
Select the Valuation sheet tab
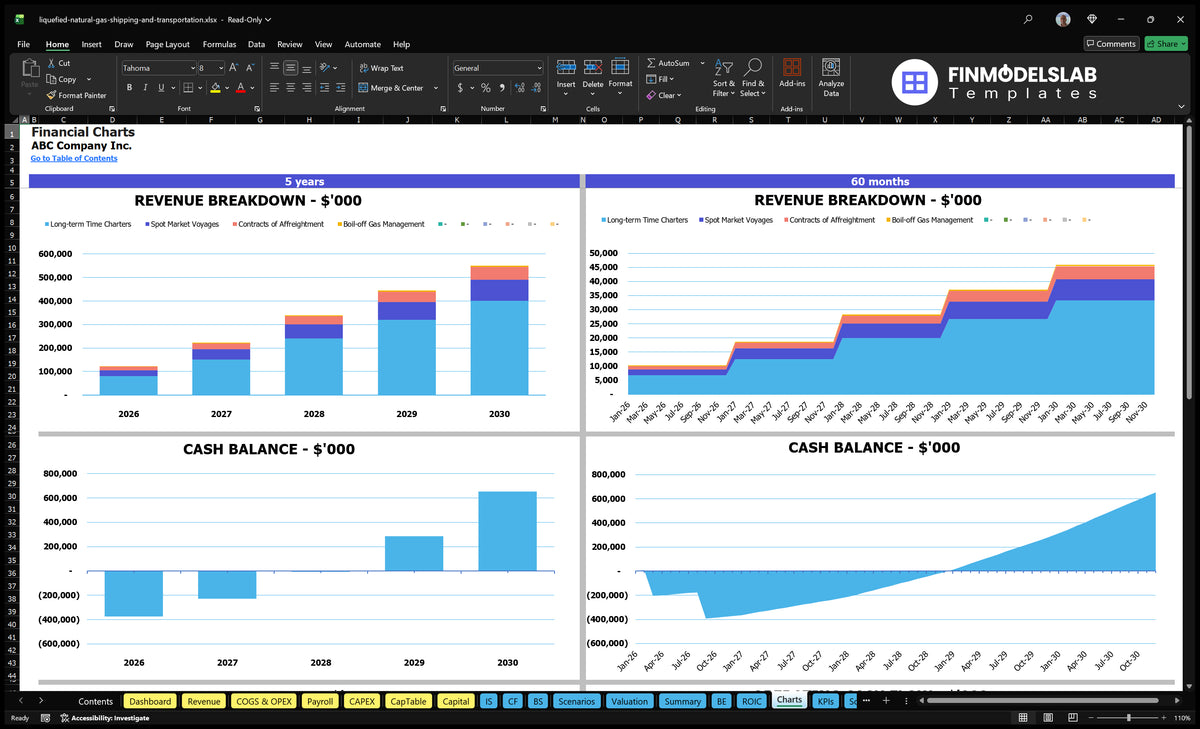pos(629,701)
